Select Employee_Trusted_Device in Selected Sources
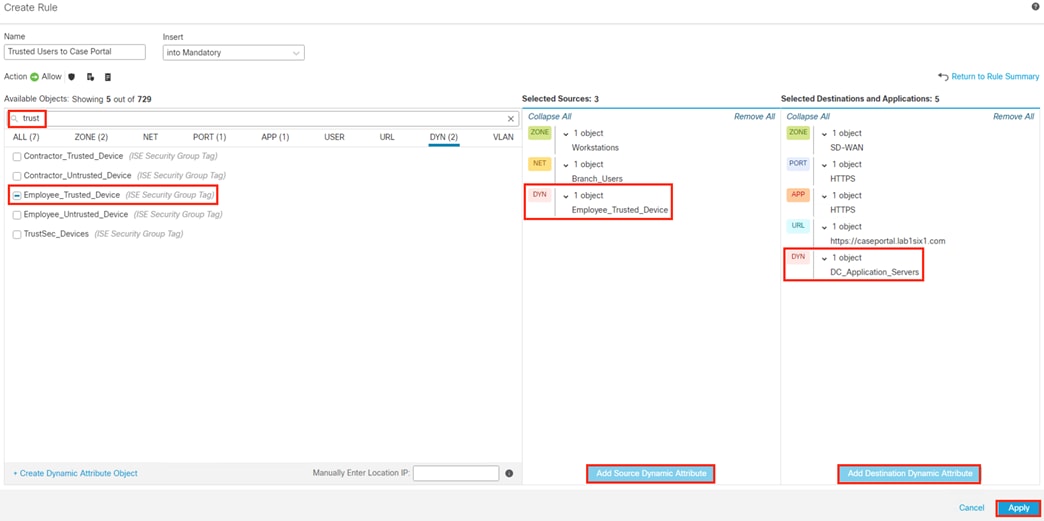 coord(620,211)
